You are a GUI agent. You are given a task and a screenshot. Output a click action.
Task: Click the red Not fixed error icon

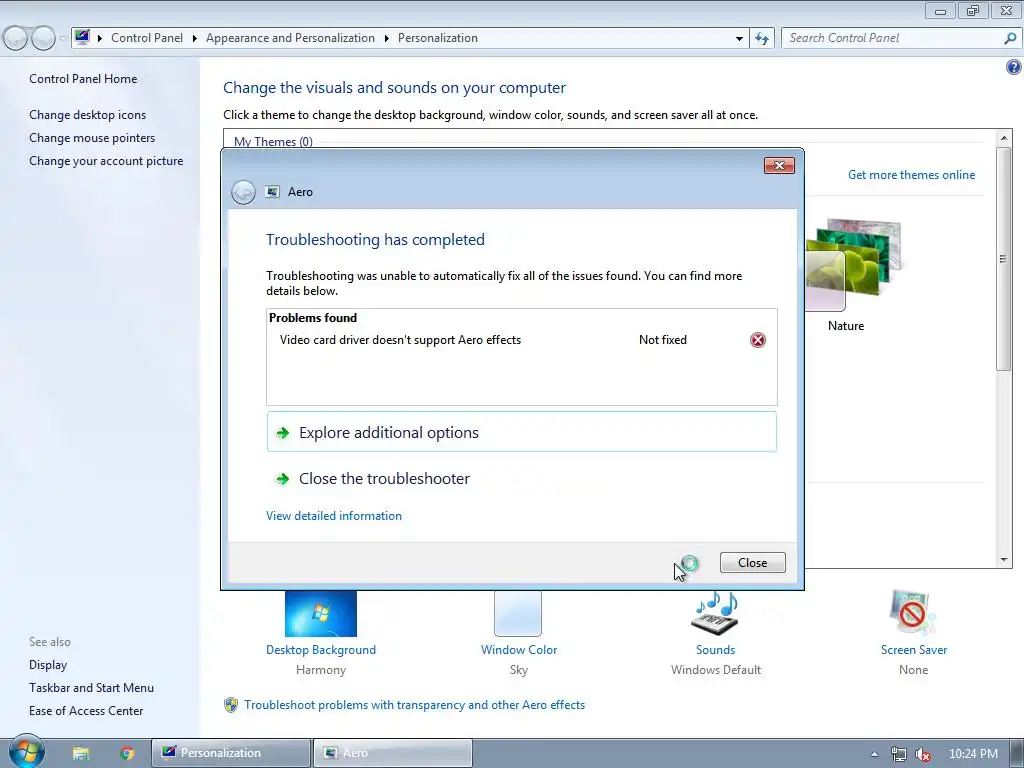click(758, 340)
